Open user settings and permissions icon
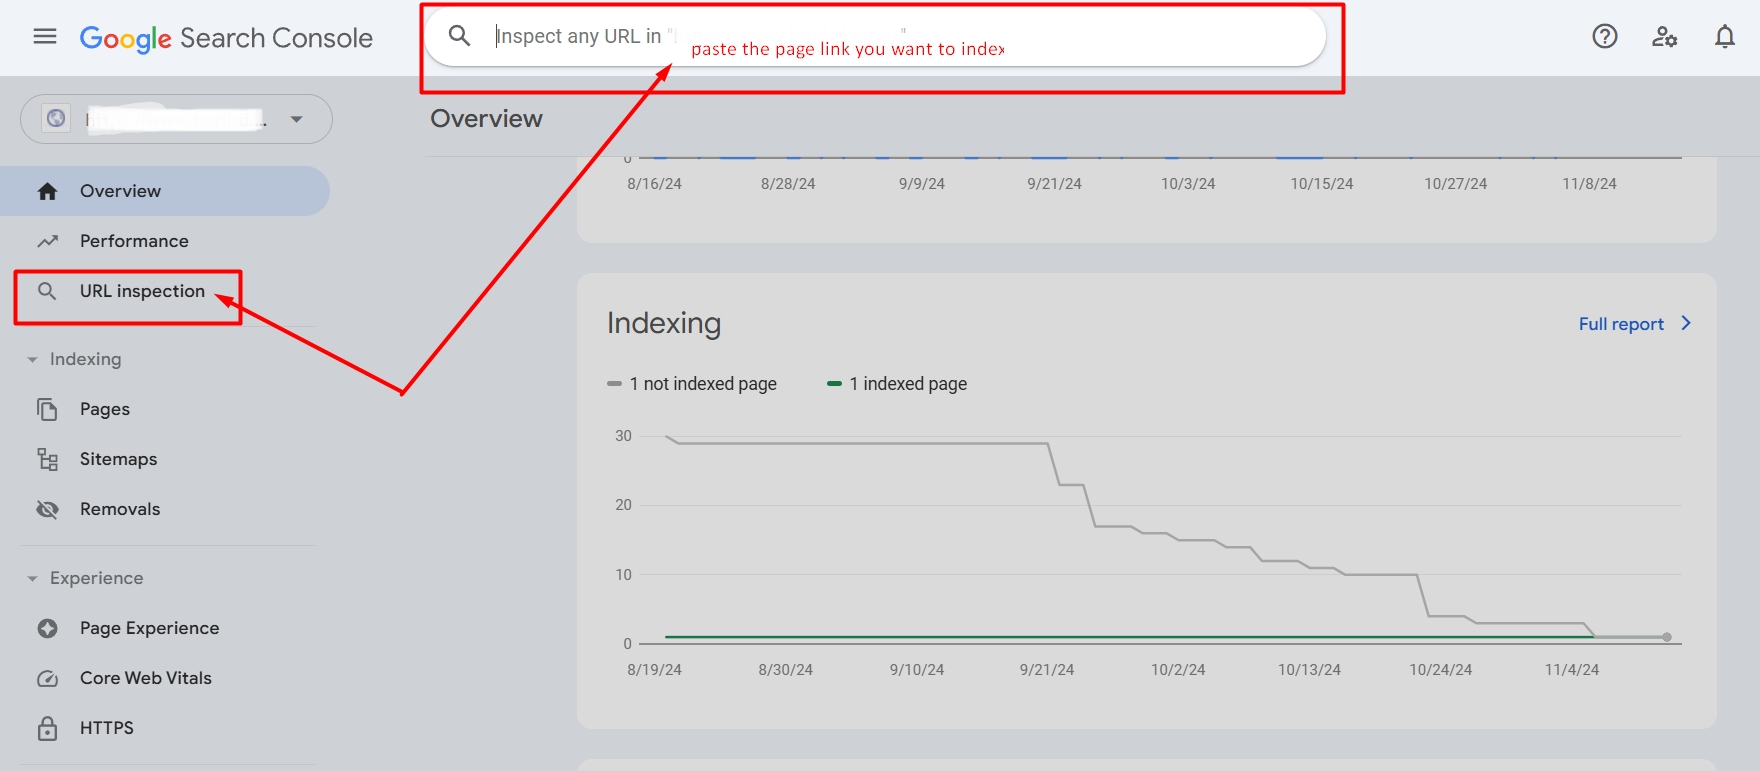The image size is (1760, 771). pyautogui.click(x=1664, y=37)
